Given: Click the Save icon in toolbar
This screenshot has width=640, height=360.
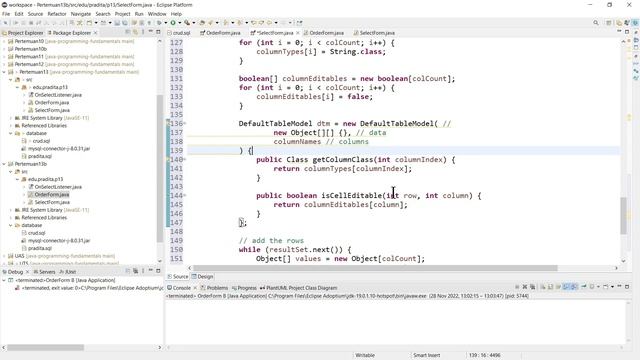Looking at the screenshot, I should 117,23.
